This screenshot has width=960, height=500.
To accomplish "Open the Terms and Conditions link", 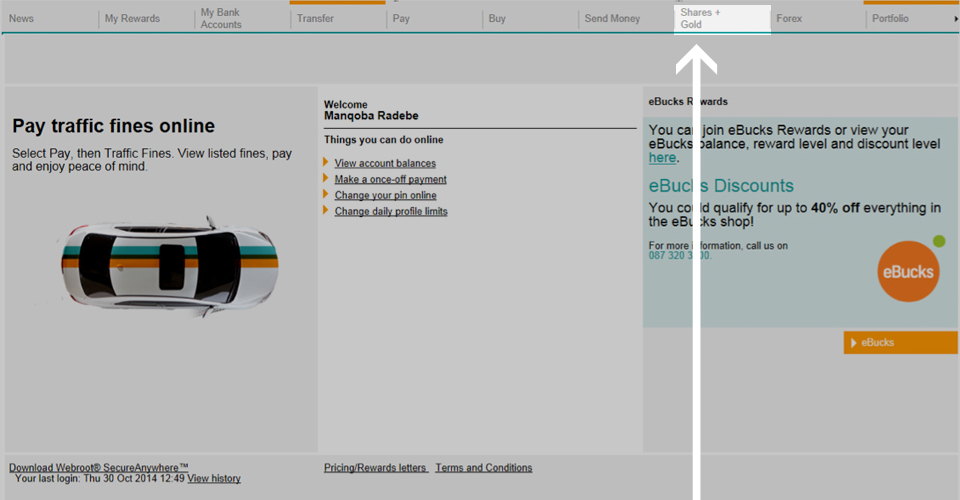I will [x=484, y=468].
